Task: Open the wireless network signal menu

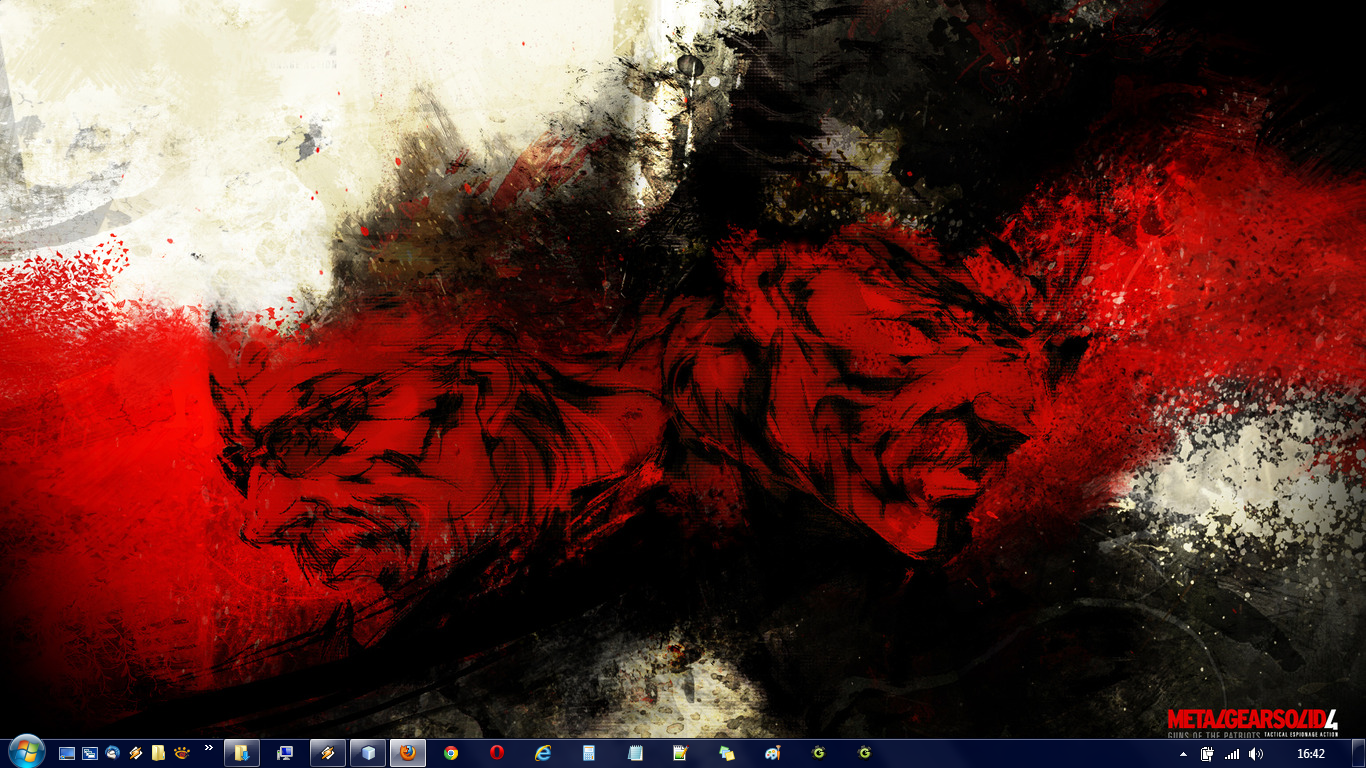Action: click(1232, 754)
